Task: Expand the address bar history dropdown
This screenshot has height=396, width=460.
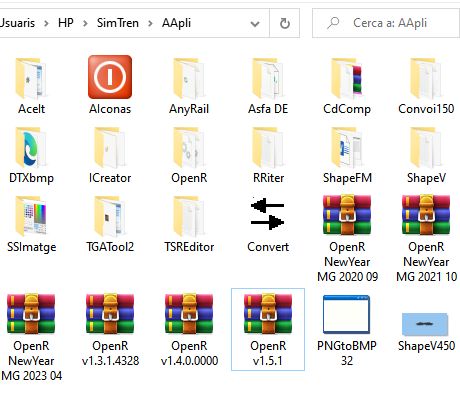Action: coord(255,24)
